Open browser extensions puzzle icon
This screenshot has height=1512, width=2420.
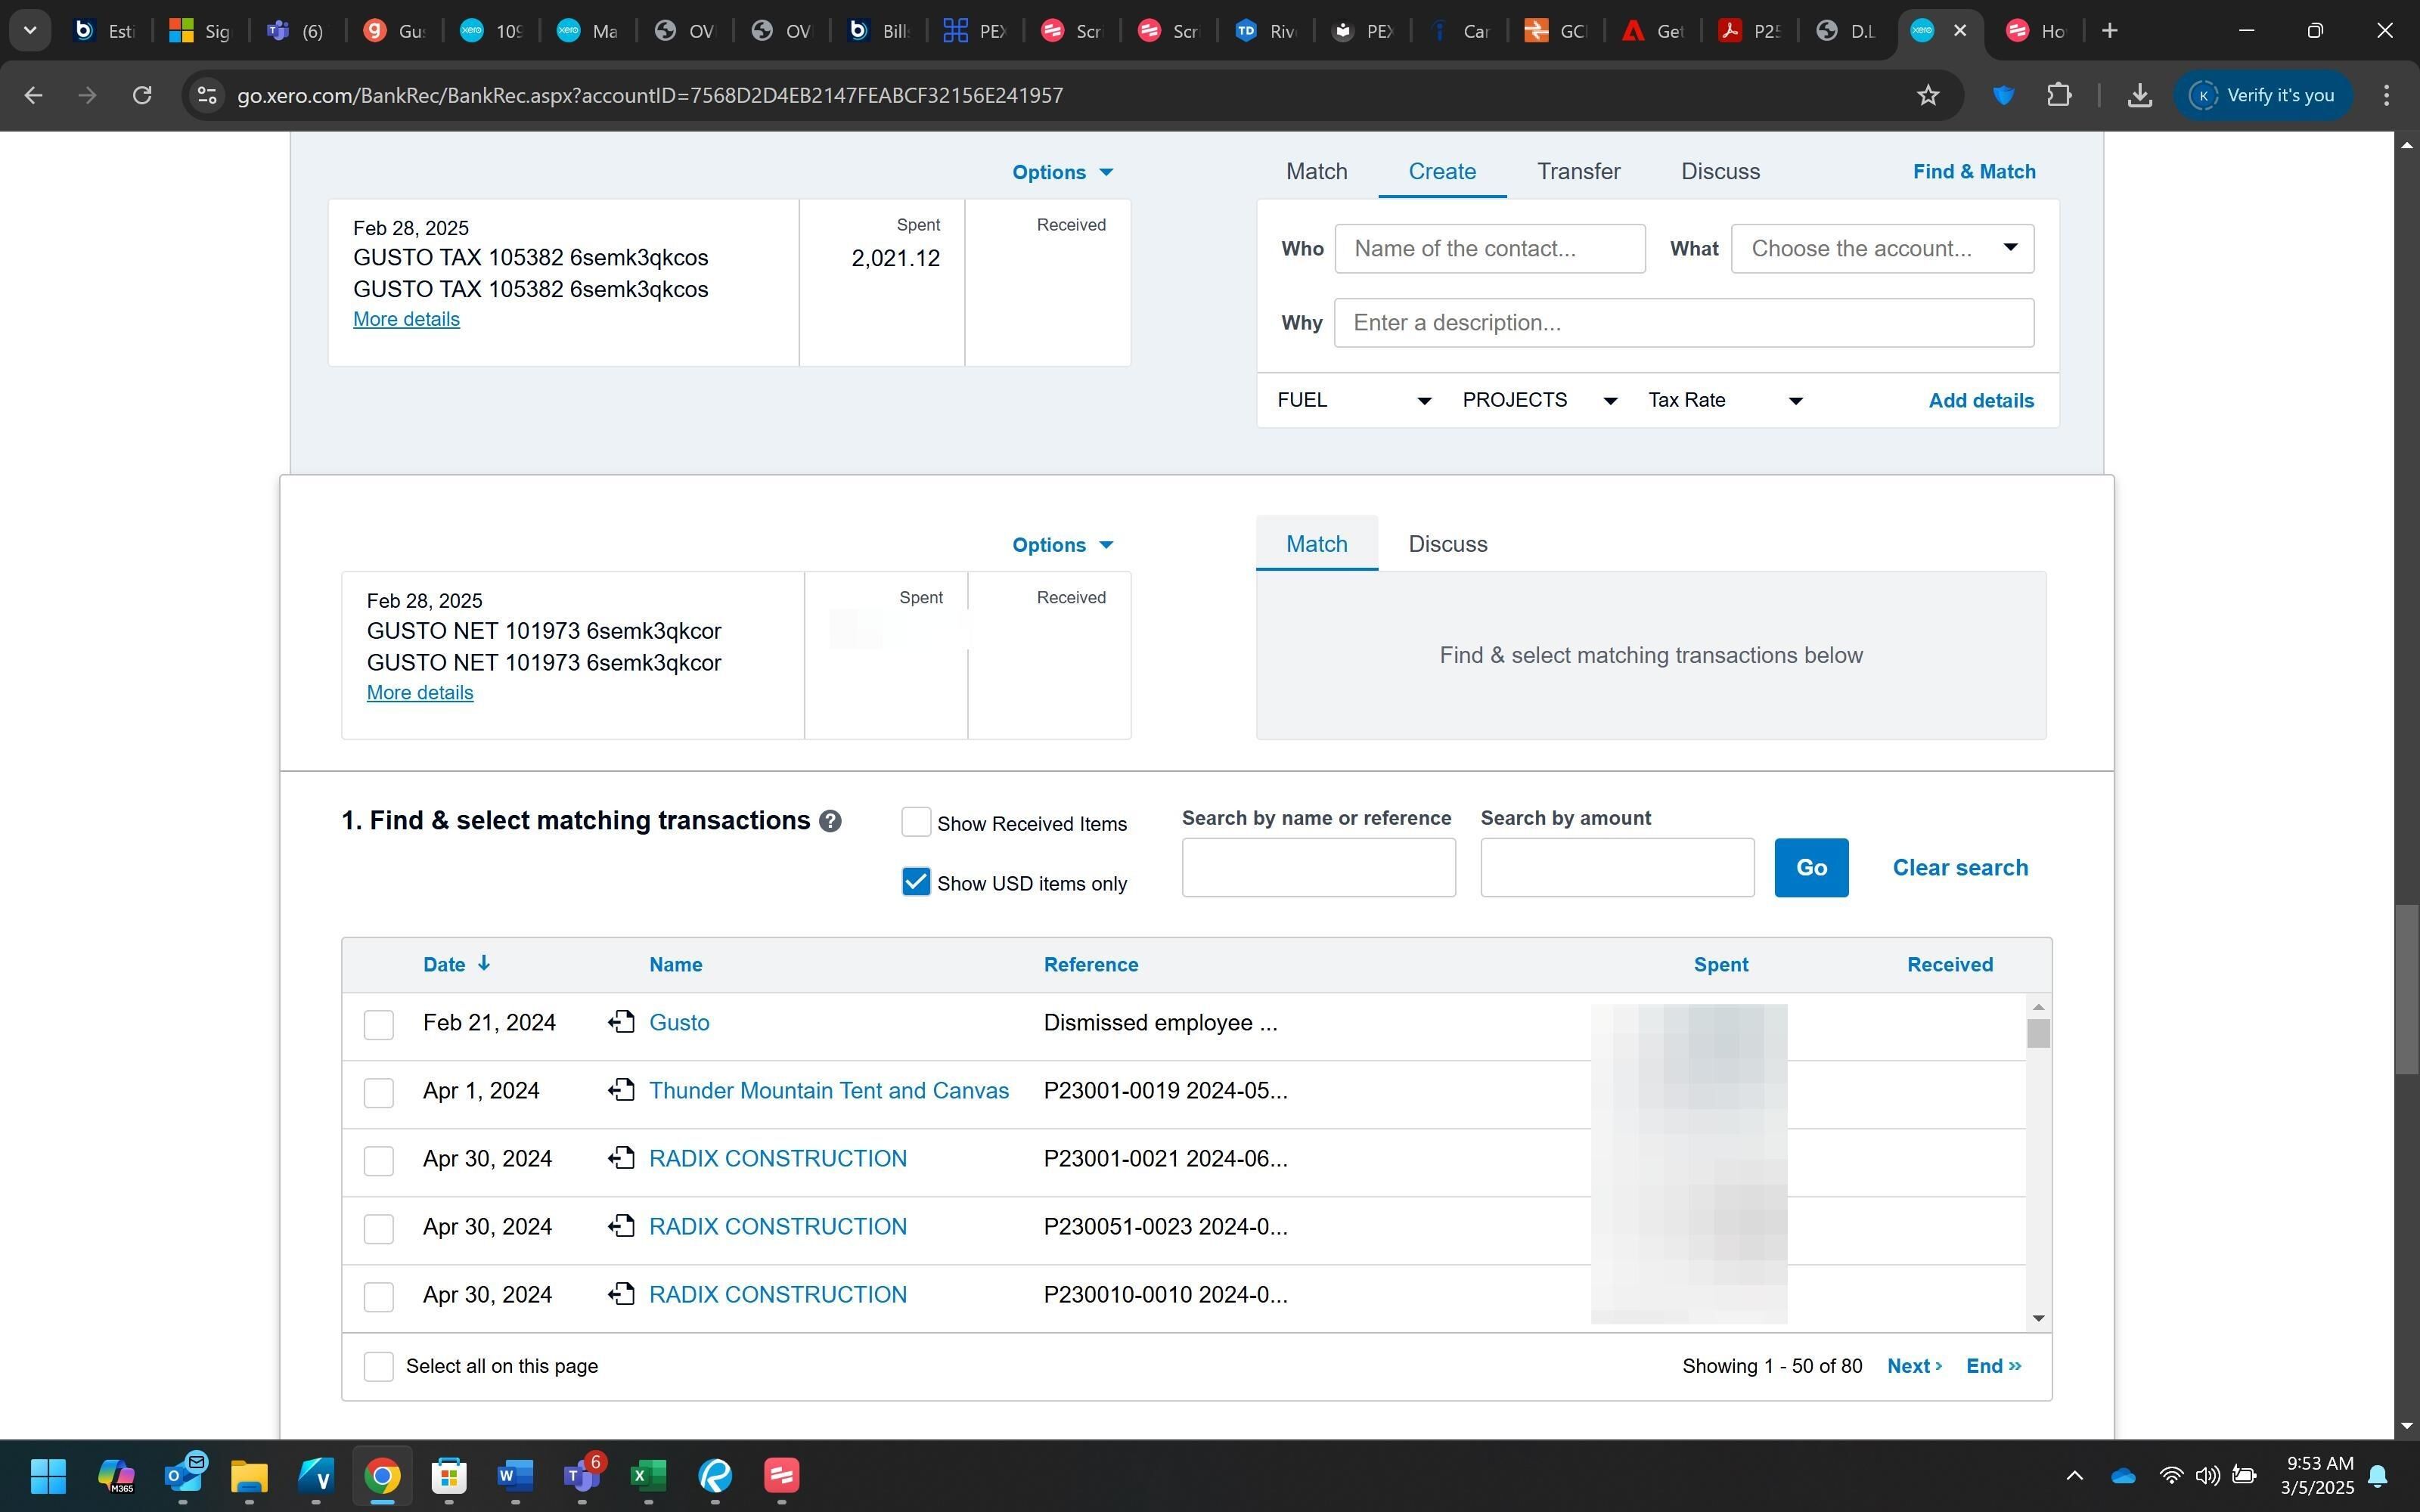[2058, 96]
